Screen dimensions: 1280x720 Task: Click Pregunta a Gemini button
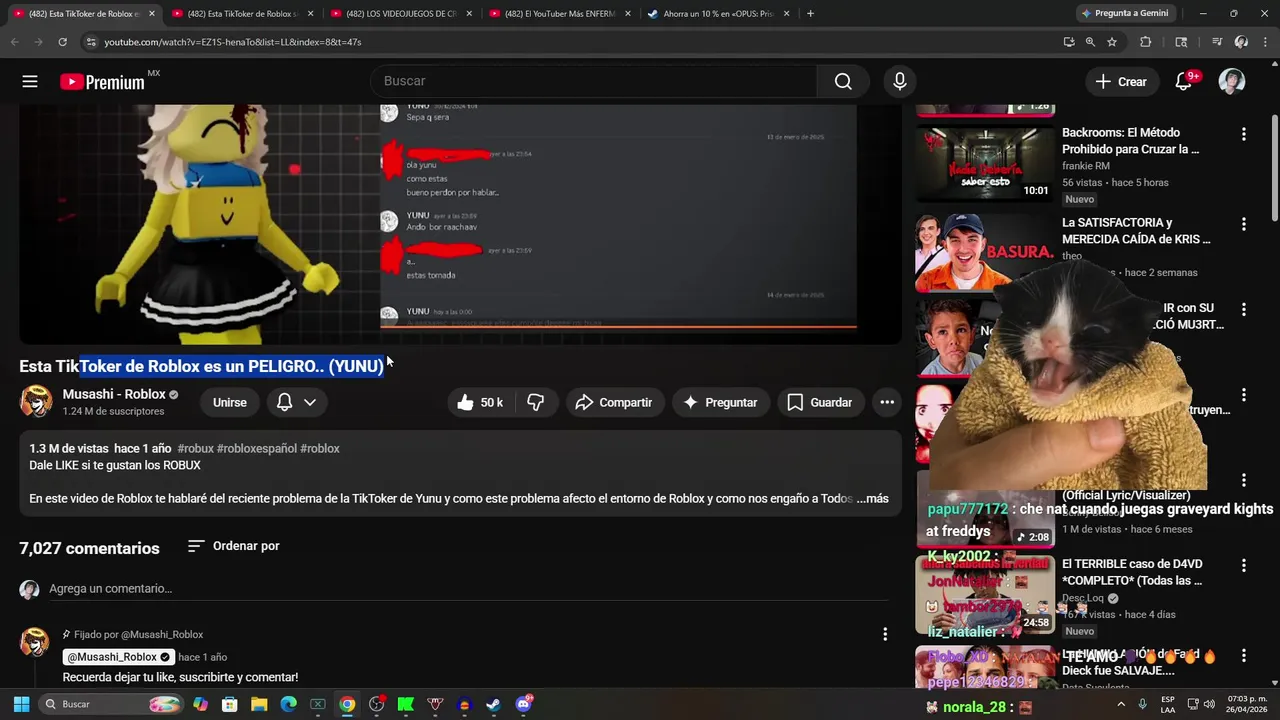pos(1124,14)
